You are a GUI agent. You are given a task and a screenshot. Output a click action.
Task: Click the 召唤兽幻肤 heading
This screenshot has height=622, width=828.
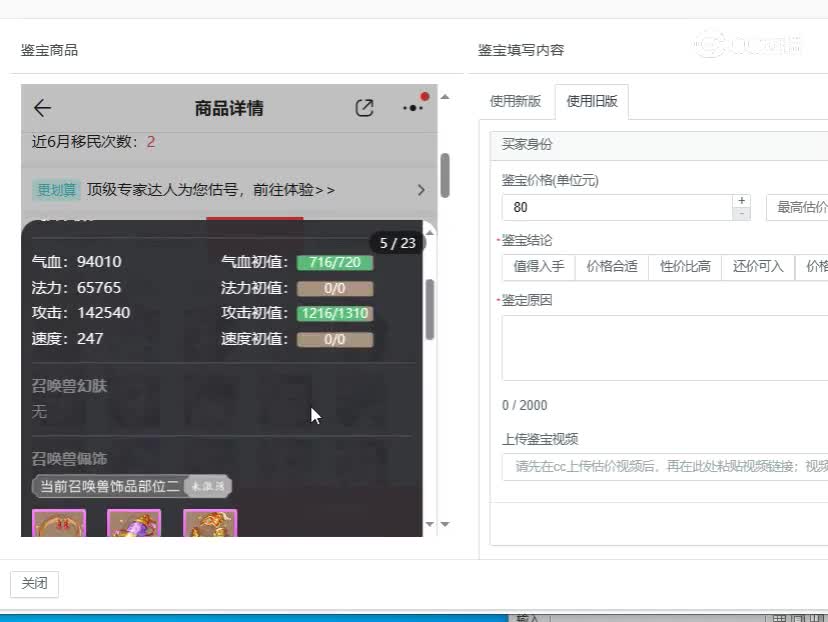coord(69,386)
